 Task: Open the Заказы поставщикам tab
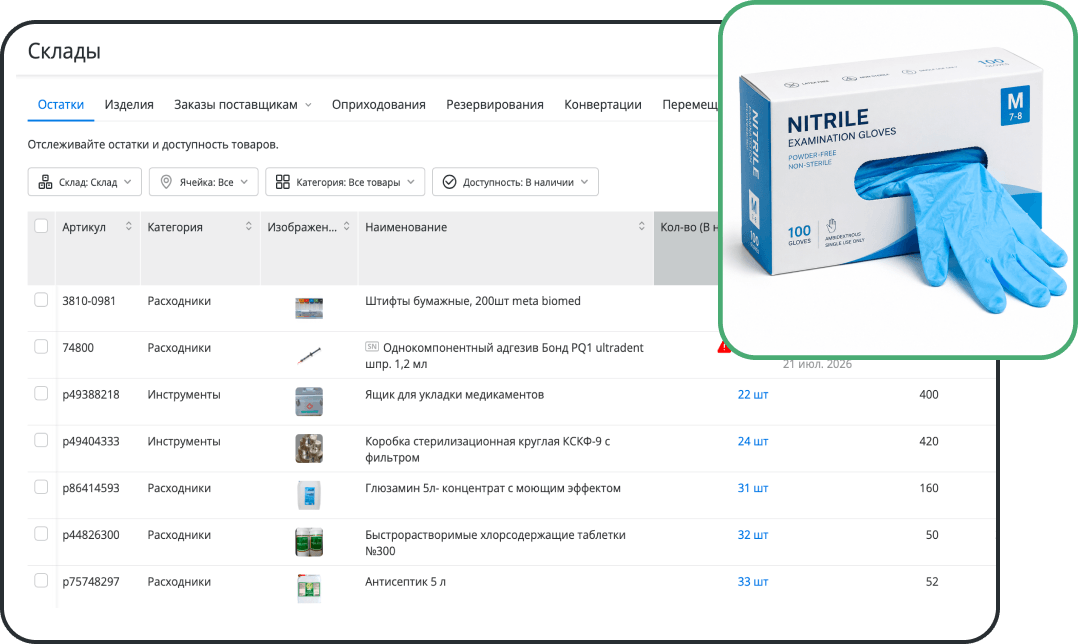(x=236, y=104)
